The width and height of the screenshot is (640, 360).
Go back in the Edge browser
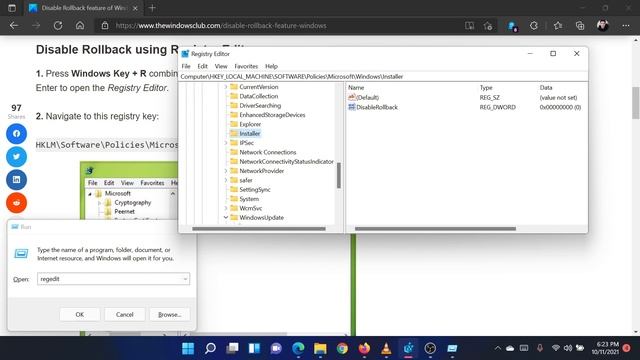pos(14,25)
